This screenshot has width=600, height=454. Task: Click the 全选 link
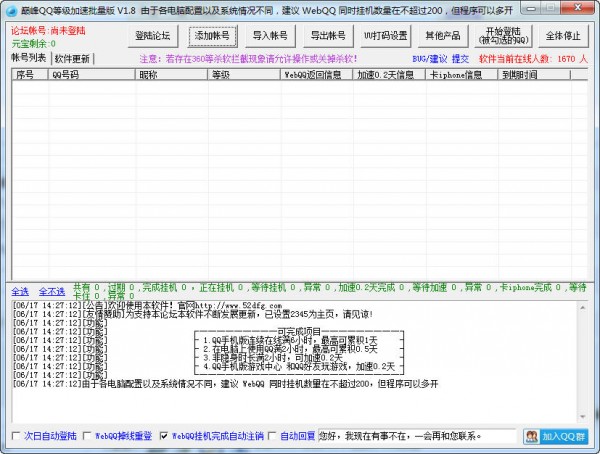[x=20, y=292]
